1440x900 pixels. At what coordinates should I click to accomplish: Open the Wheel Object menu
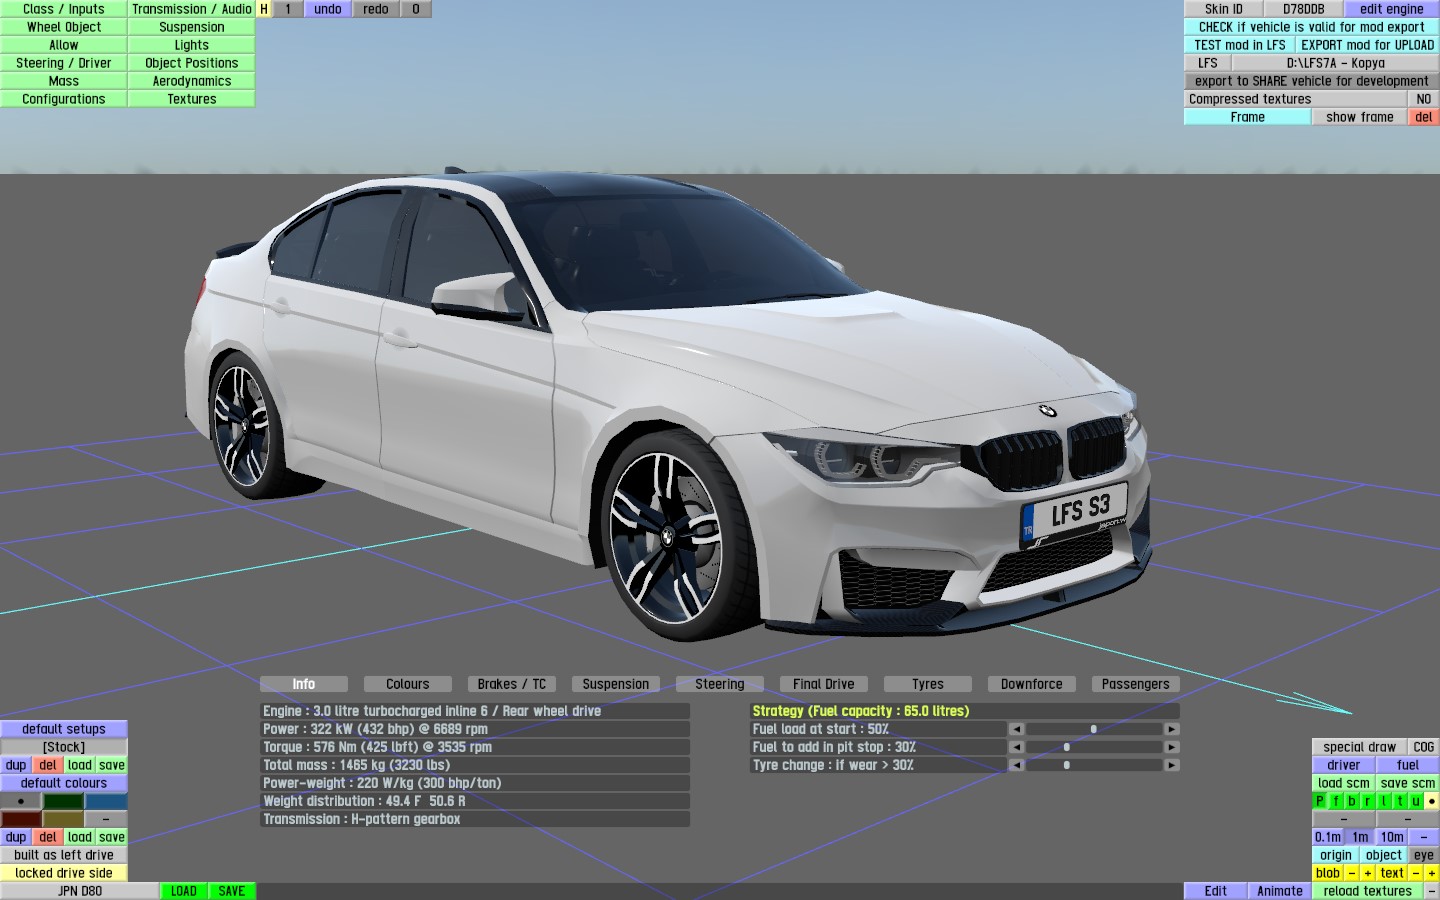pyautogui.click(x=64, y=27)
